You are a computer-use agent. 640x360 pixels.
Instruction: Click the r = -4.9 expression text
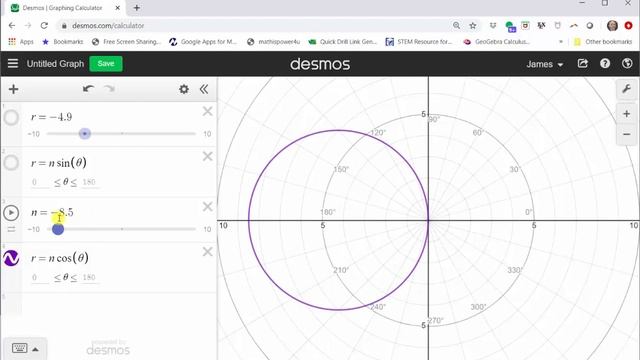tap(51, 117)
